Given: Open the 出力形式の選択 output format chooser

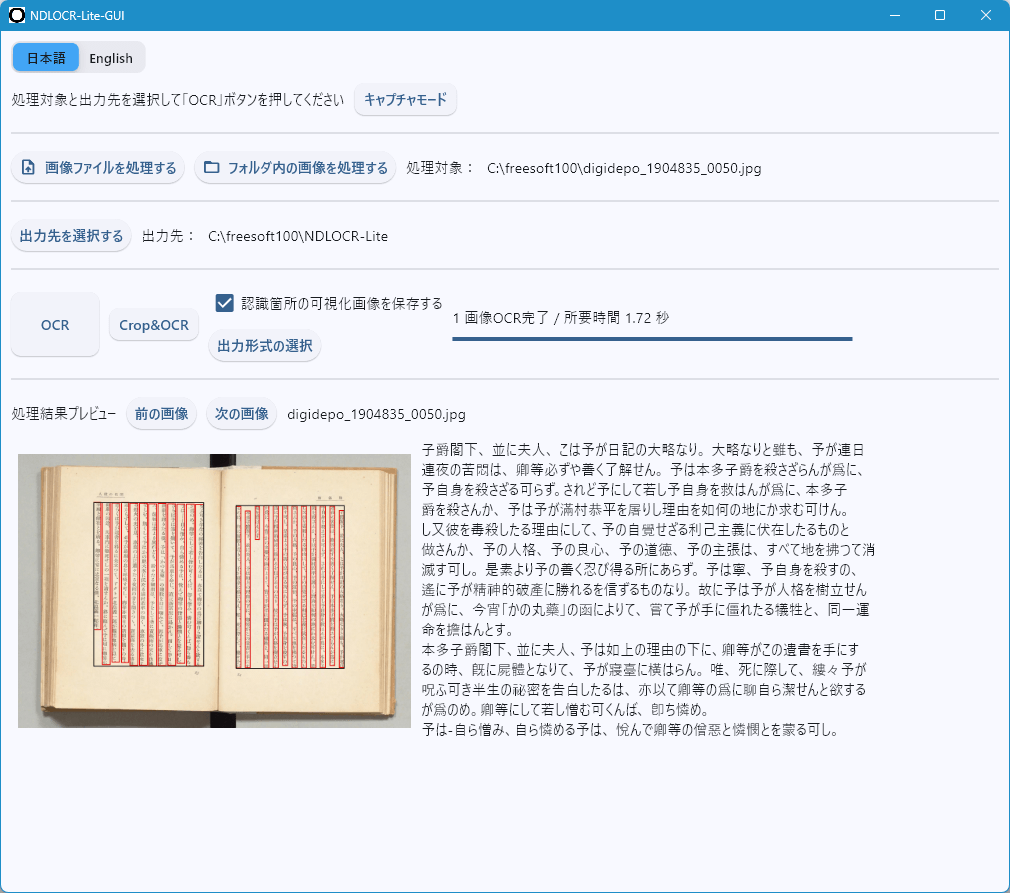Looking at the screenshot, I should click(x=265, y=346).
